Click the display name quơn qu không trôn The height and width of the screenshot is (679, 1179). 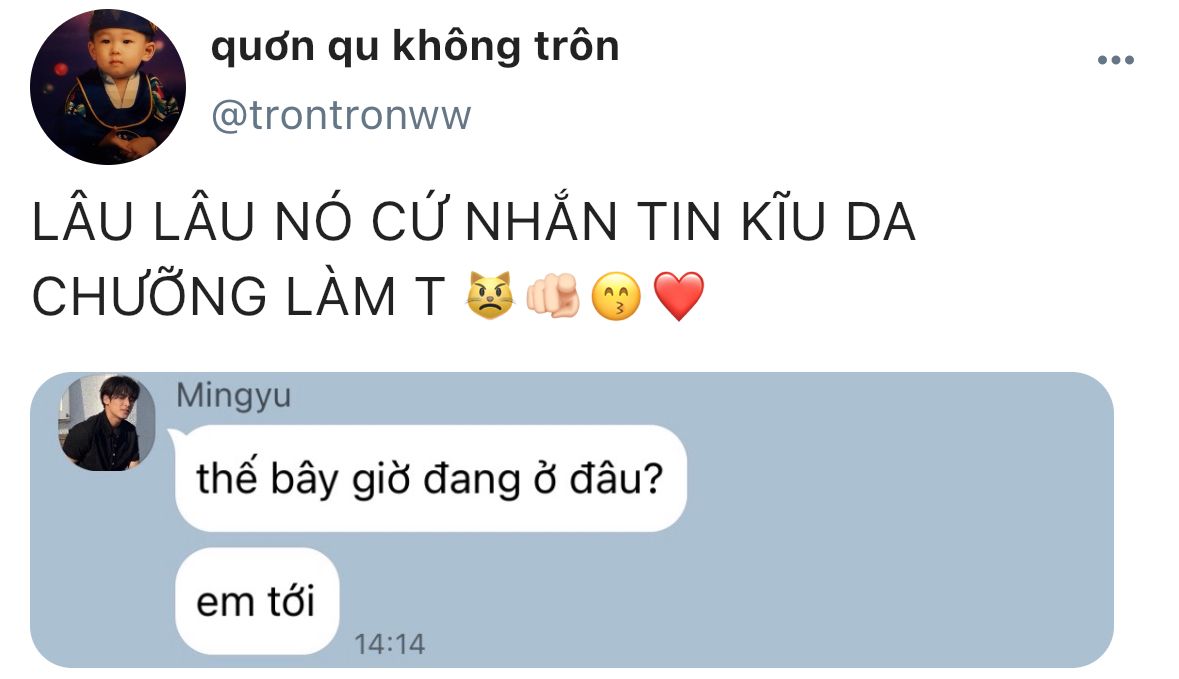pos(415,47)
